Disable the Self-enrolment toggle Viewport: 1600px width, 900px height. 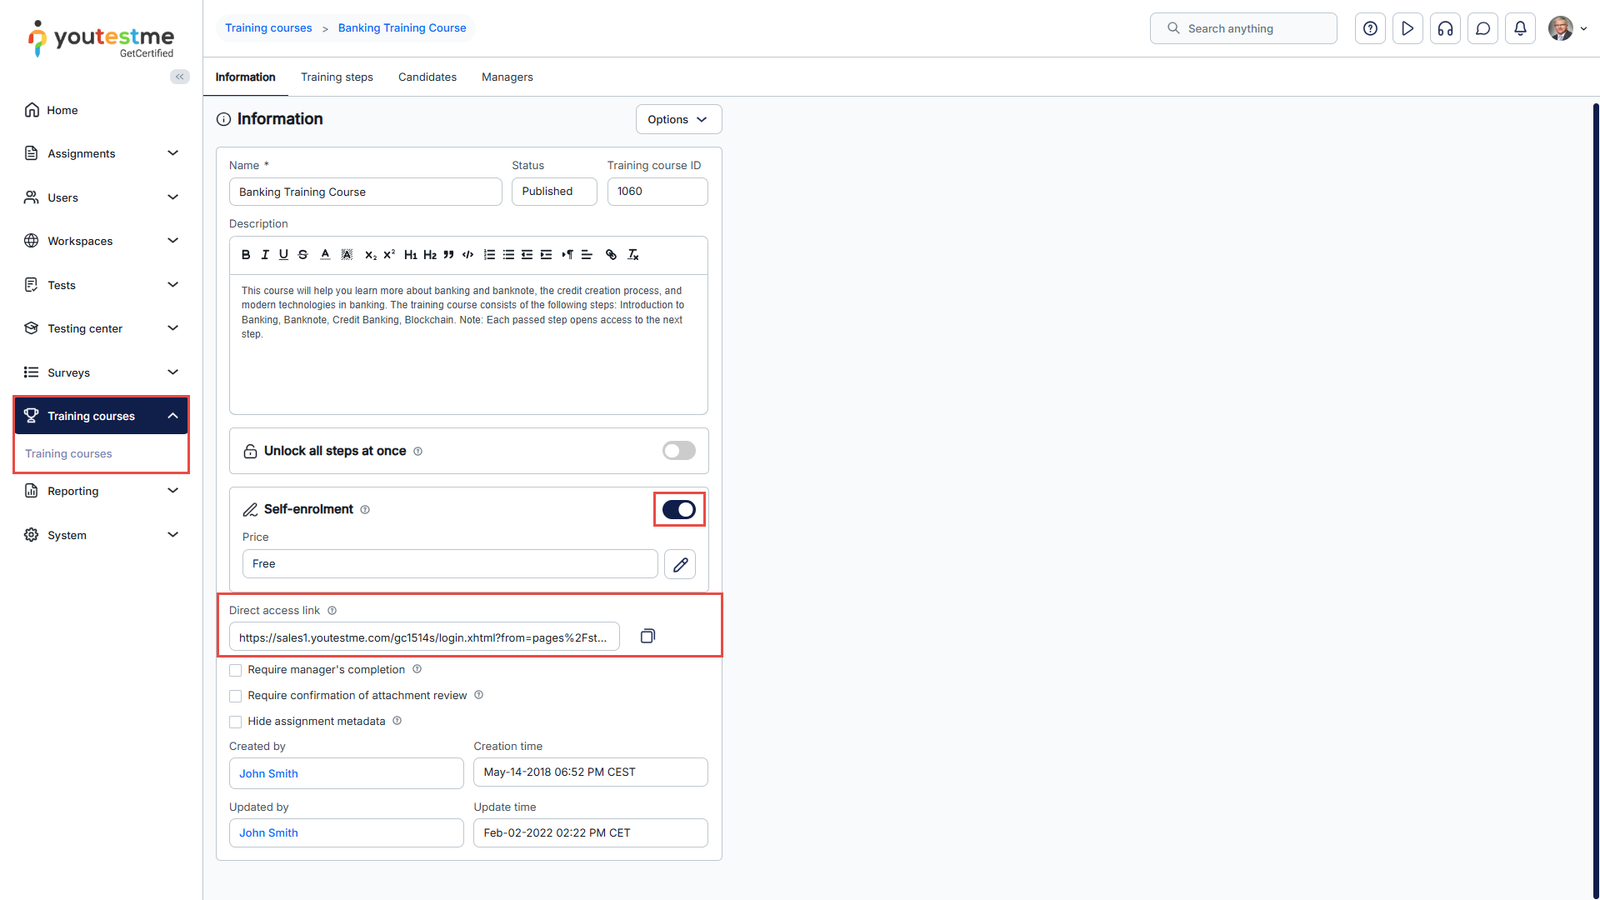tap(678, 510)
